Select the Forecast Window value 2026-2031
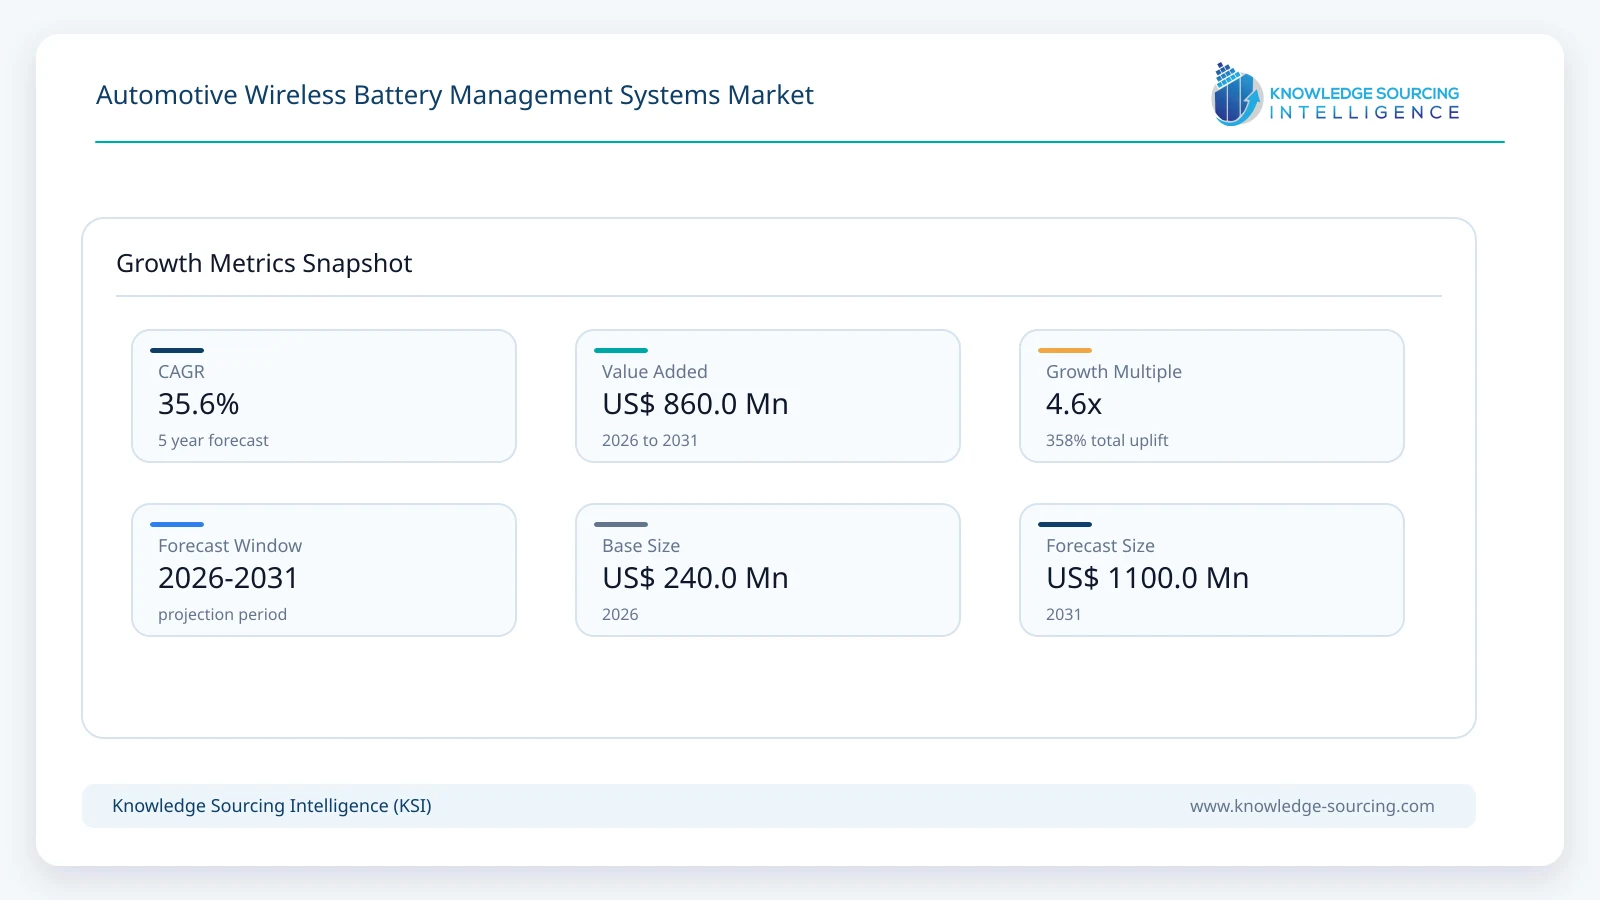This screenshot has width=1600, height=900. click(228, 578)
